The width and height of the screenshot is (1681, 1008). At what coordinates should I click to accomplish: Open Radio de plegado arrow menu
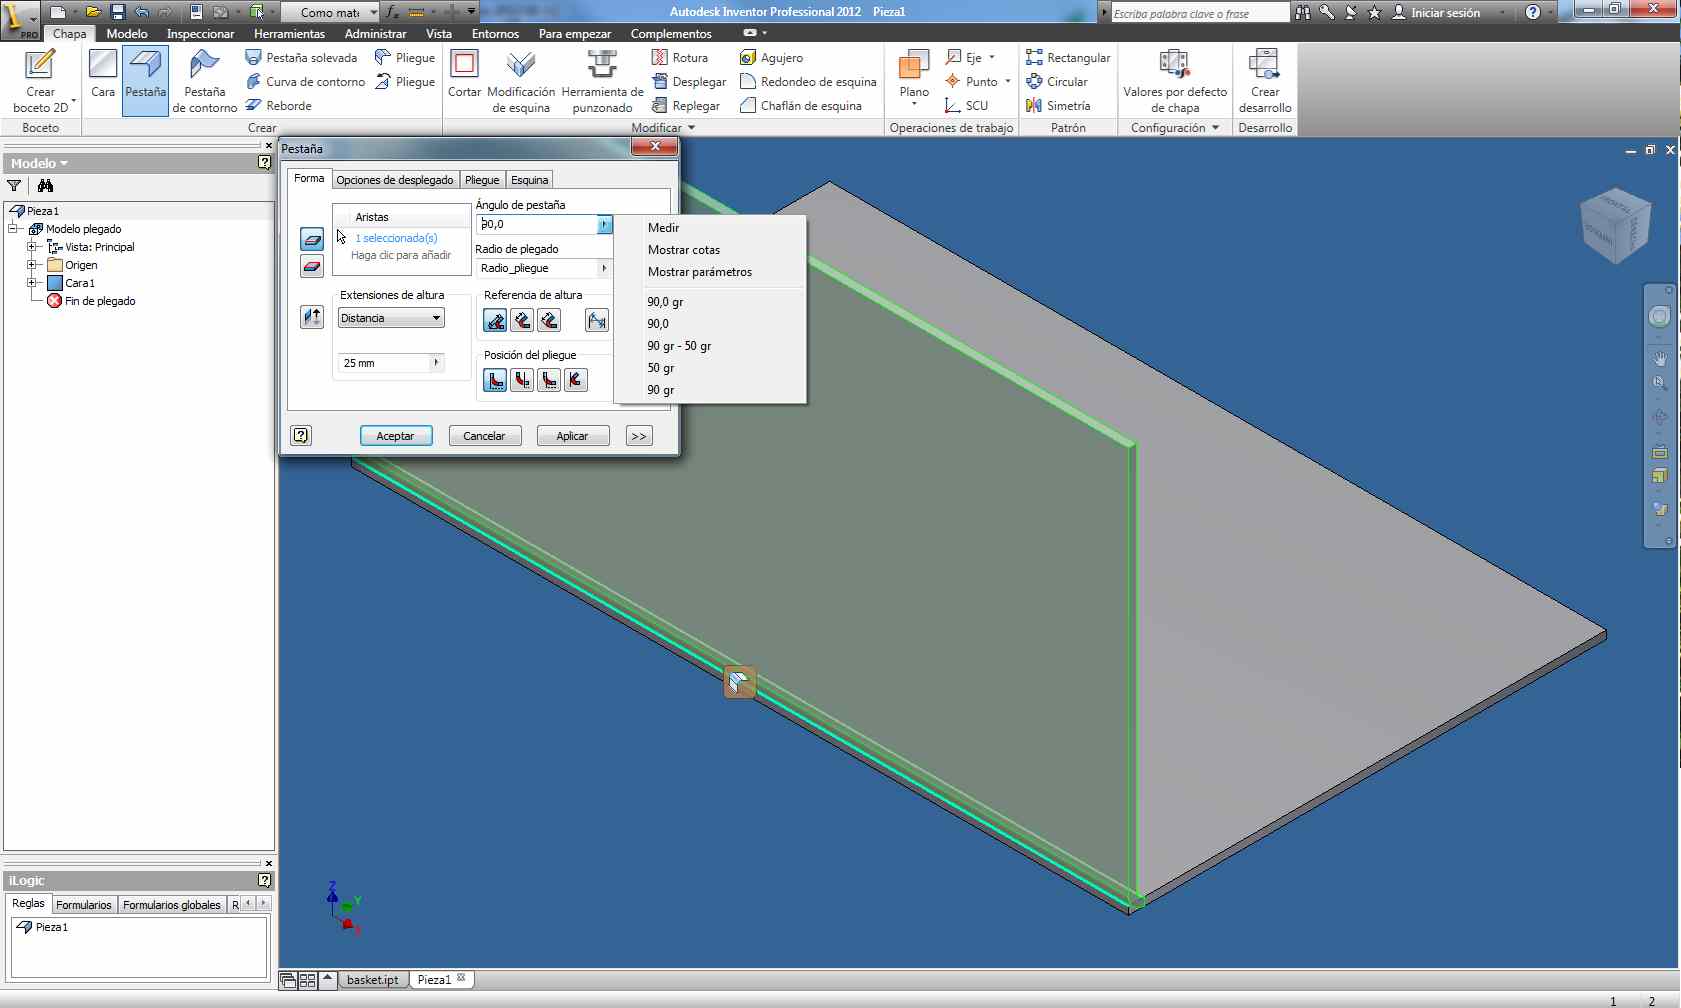tap(604, 268)
